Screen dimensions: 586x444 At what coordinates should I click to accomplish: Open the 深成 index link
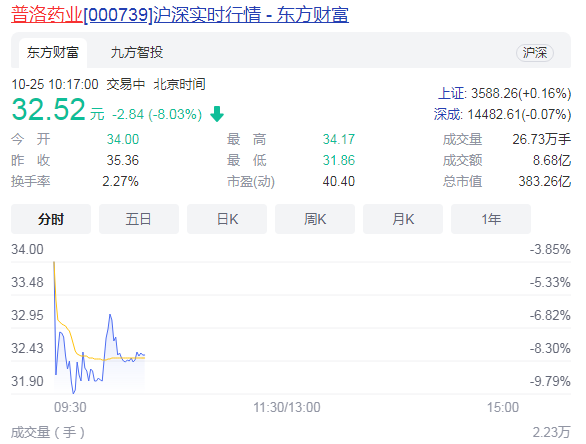(447, 114)
